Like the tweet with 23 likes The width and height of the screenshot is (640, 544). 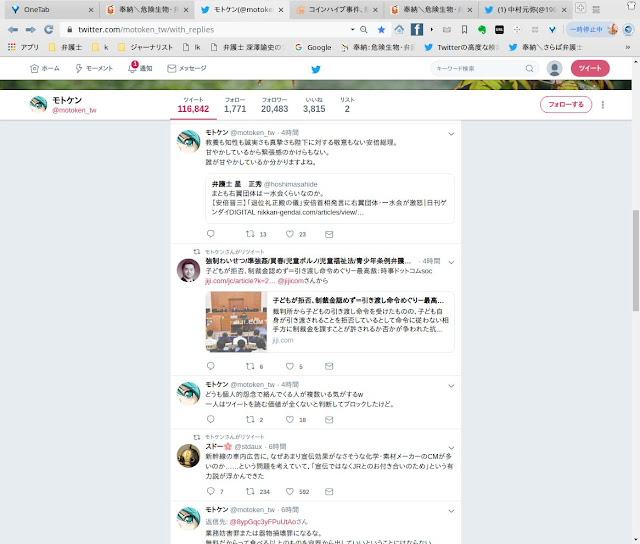coord(289,234)
